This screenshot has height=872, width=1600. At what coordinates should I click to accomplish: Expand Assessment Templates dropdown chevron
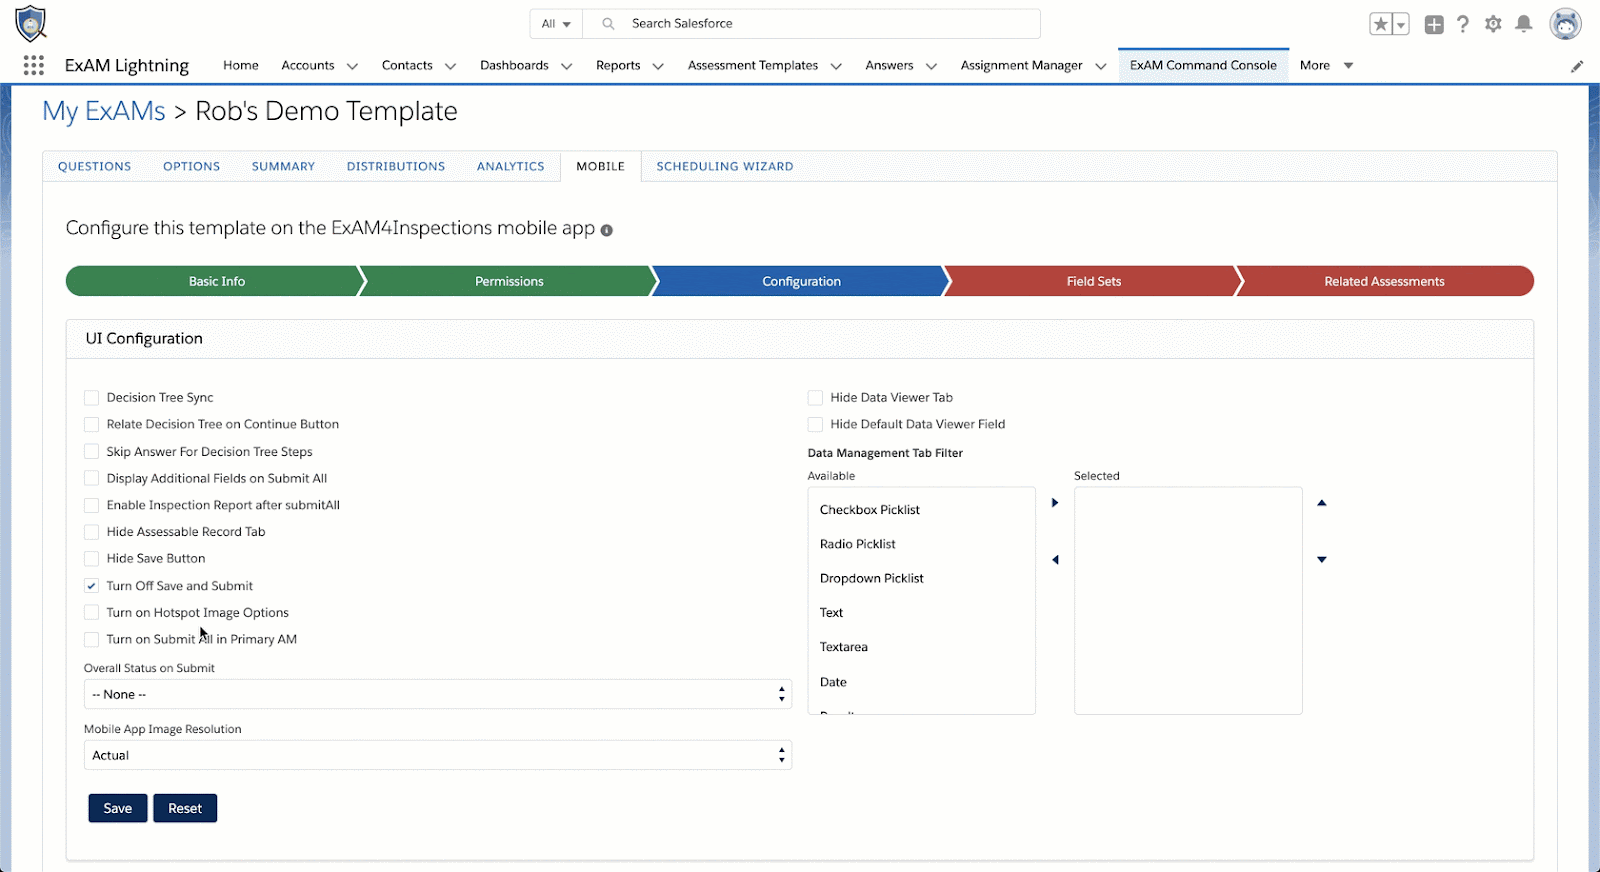click(x=836, y=66)
